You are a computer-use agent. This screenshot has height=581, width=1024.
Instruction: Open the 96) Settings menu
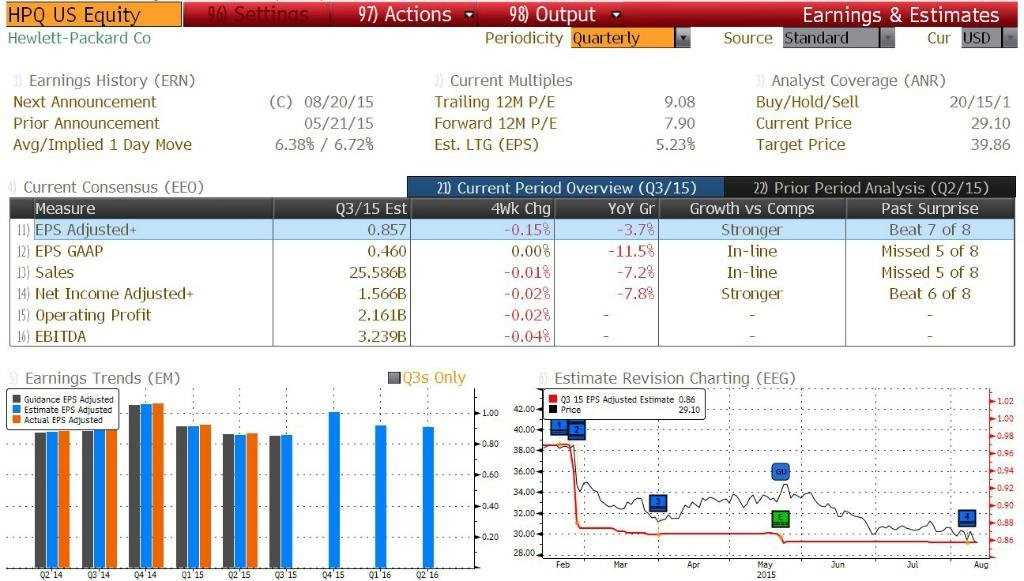coord(257,14)
